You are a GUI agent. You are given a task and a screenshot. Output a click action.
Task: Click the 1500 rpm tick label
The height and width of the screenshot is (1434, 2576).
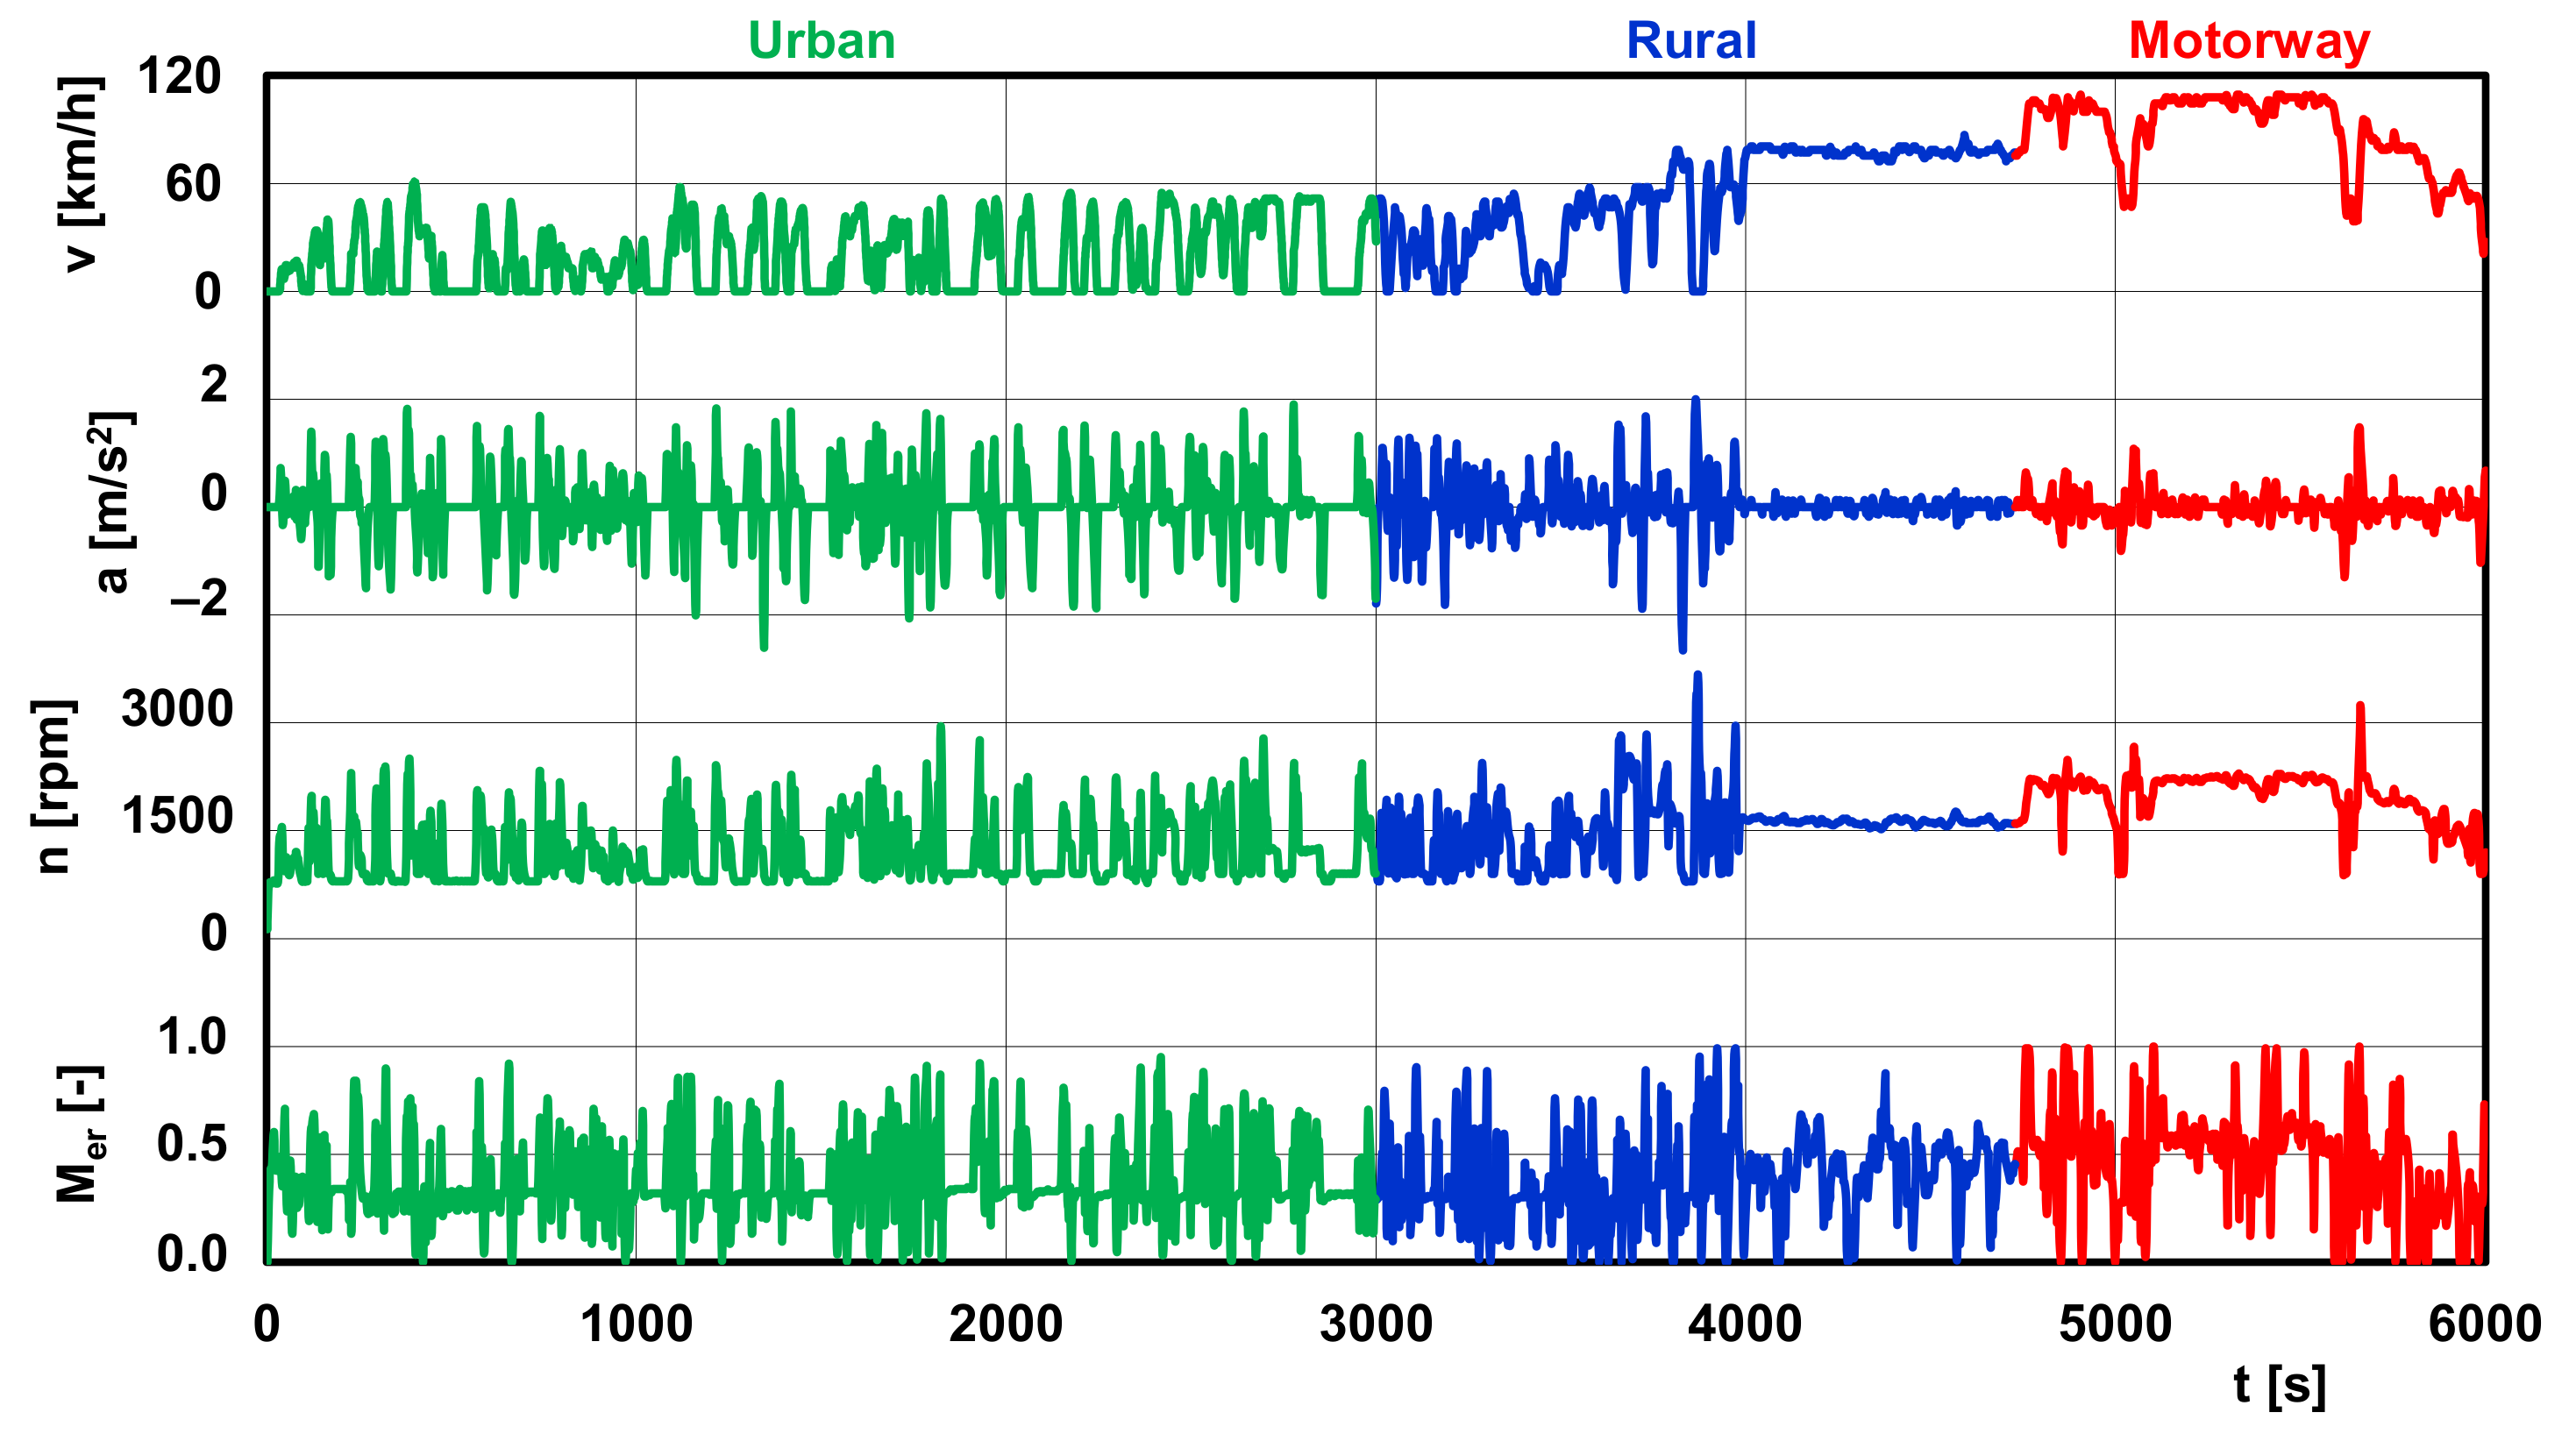pos(177,817)
